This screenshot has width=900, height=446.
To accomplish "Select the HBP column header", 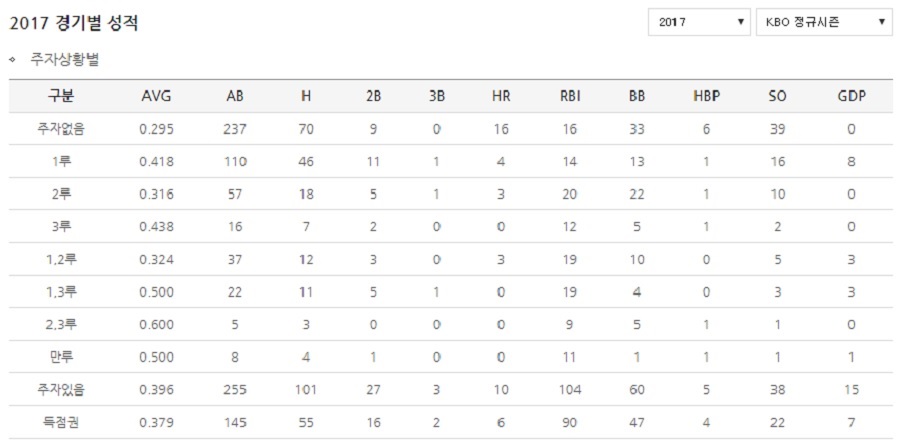I will click(x=706, y=96).
